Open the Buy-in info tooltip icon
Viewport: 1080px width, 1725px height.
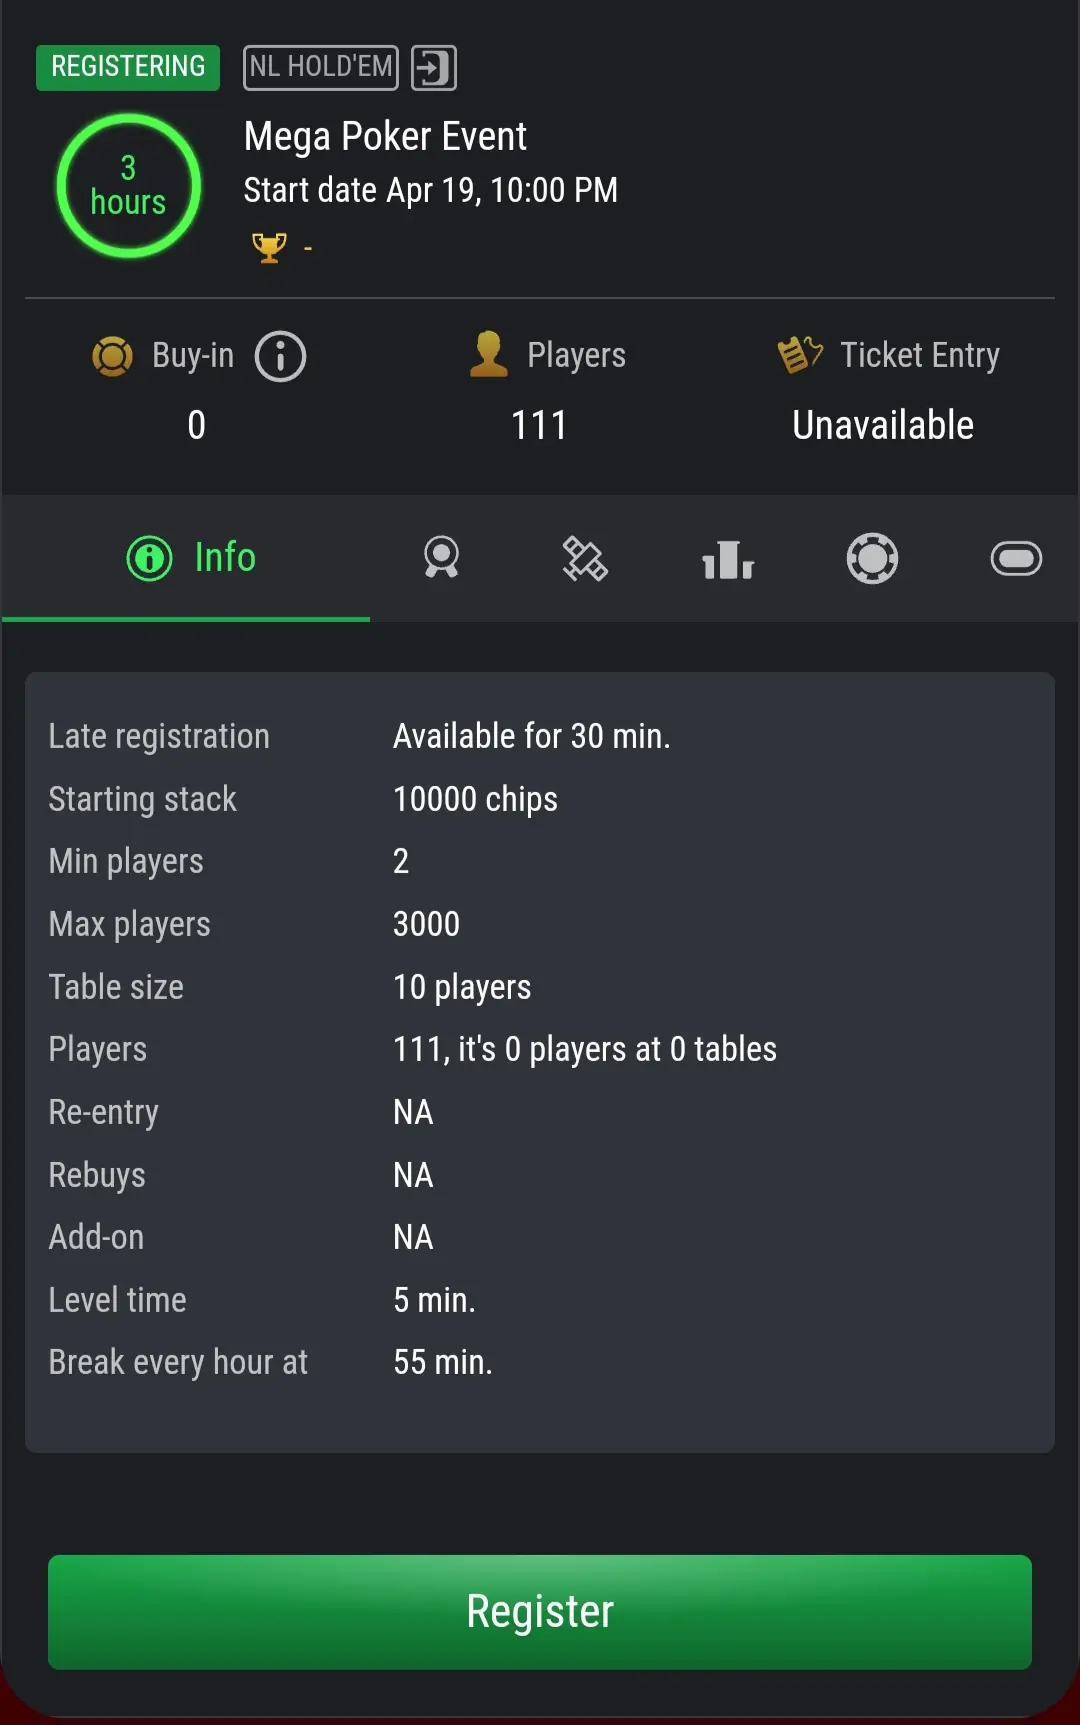(280, 356)
